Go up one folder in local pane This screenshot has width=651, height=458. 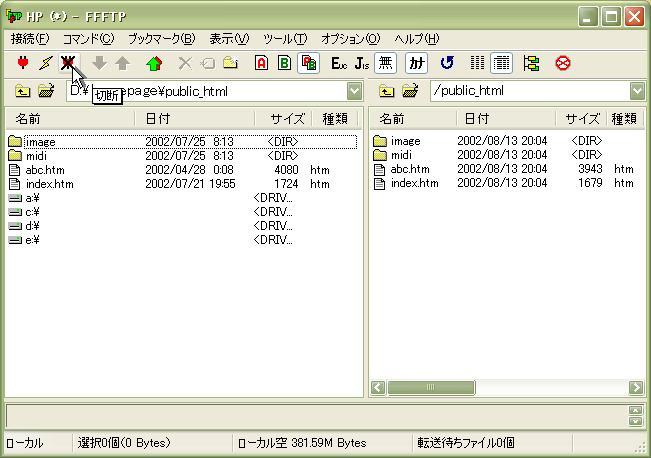pyautogui.click(x=23, y=92)
